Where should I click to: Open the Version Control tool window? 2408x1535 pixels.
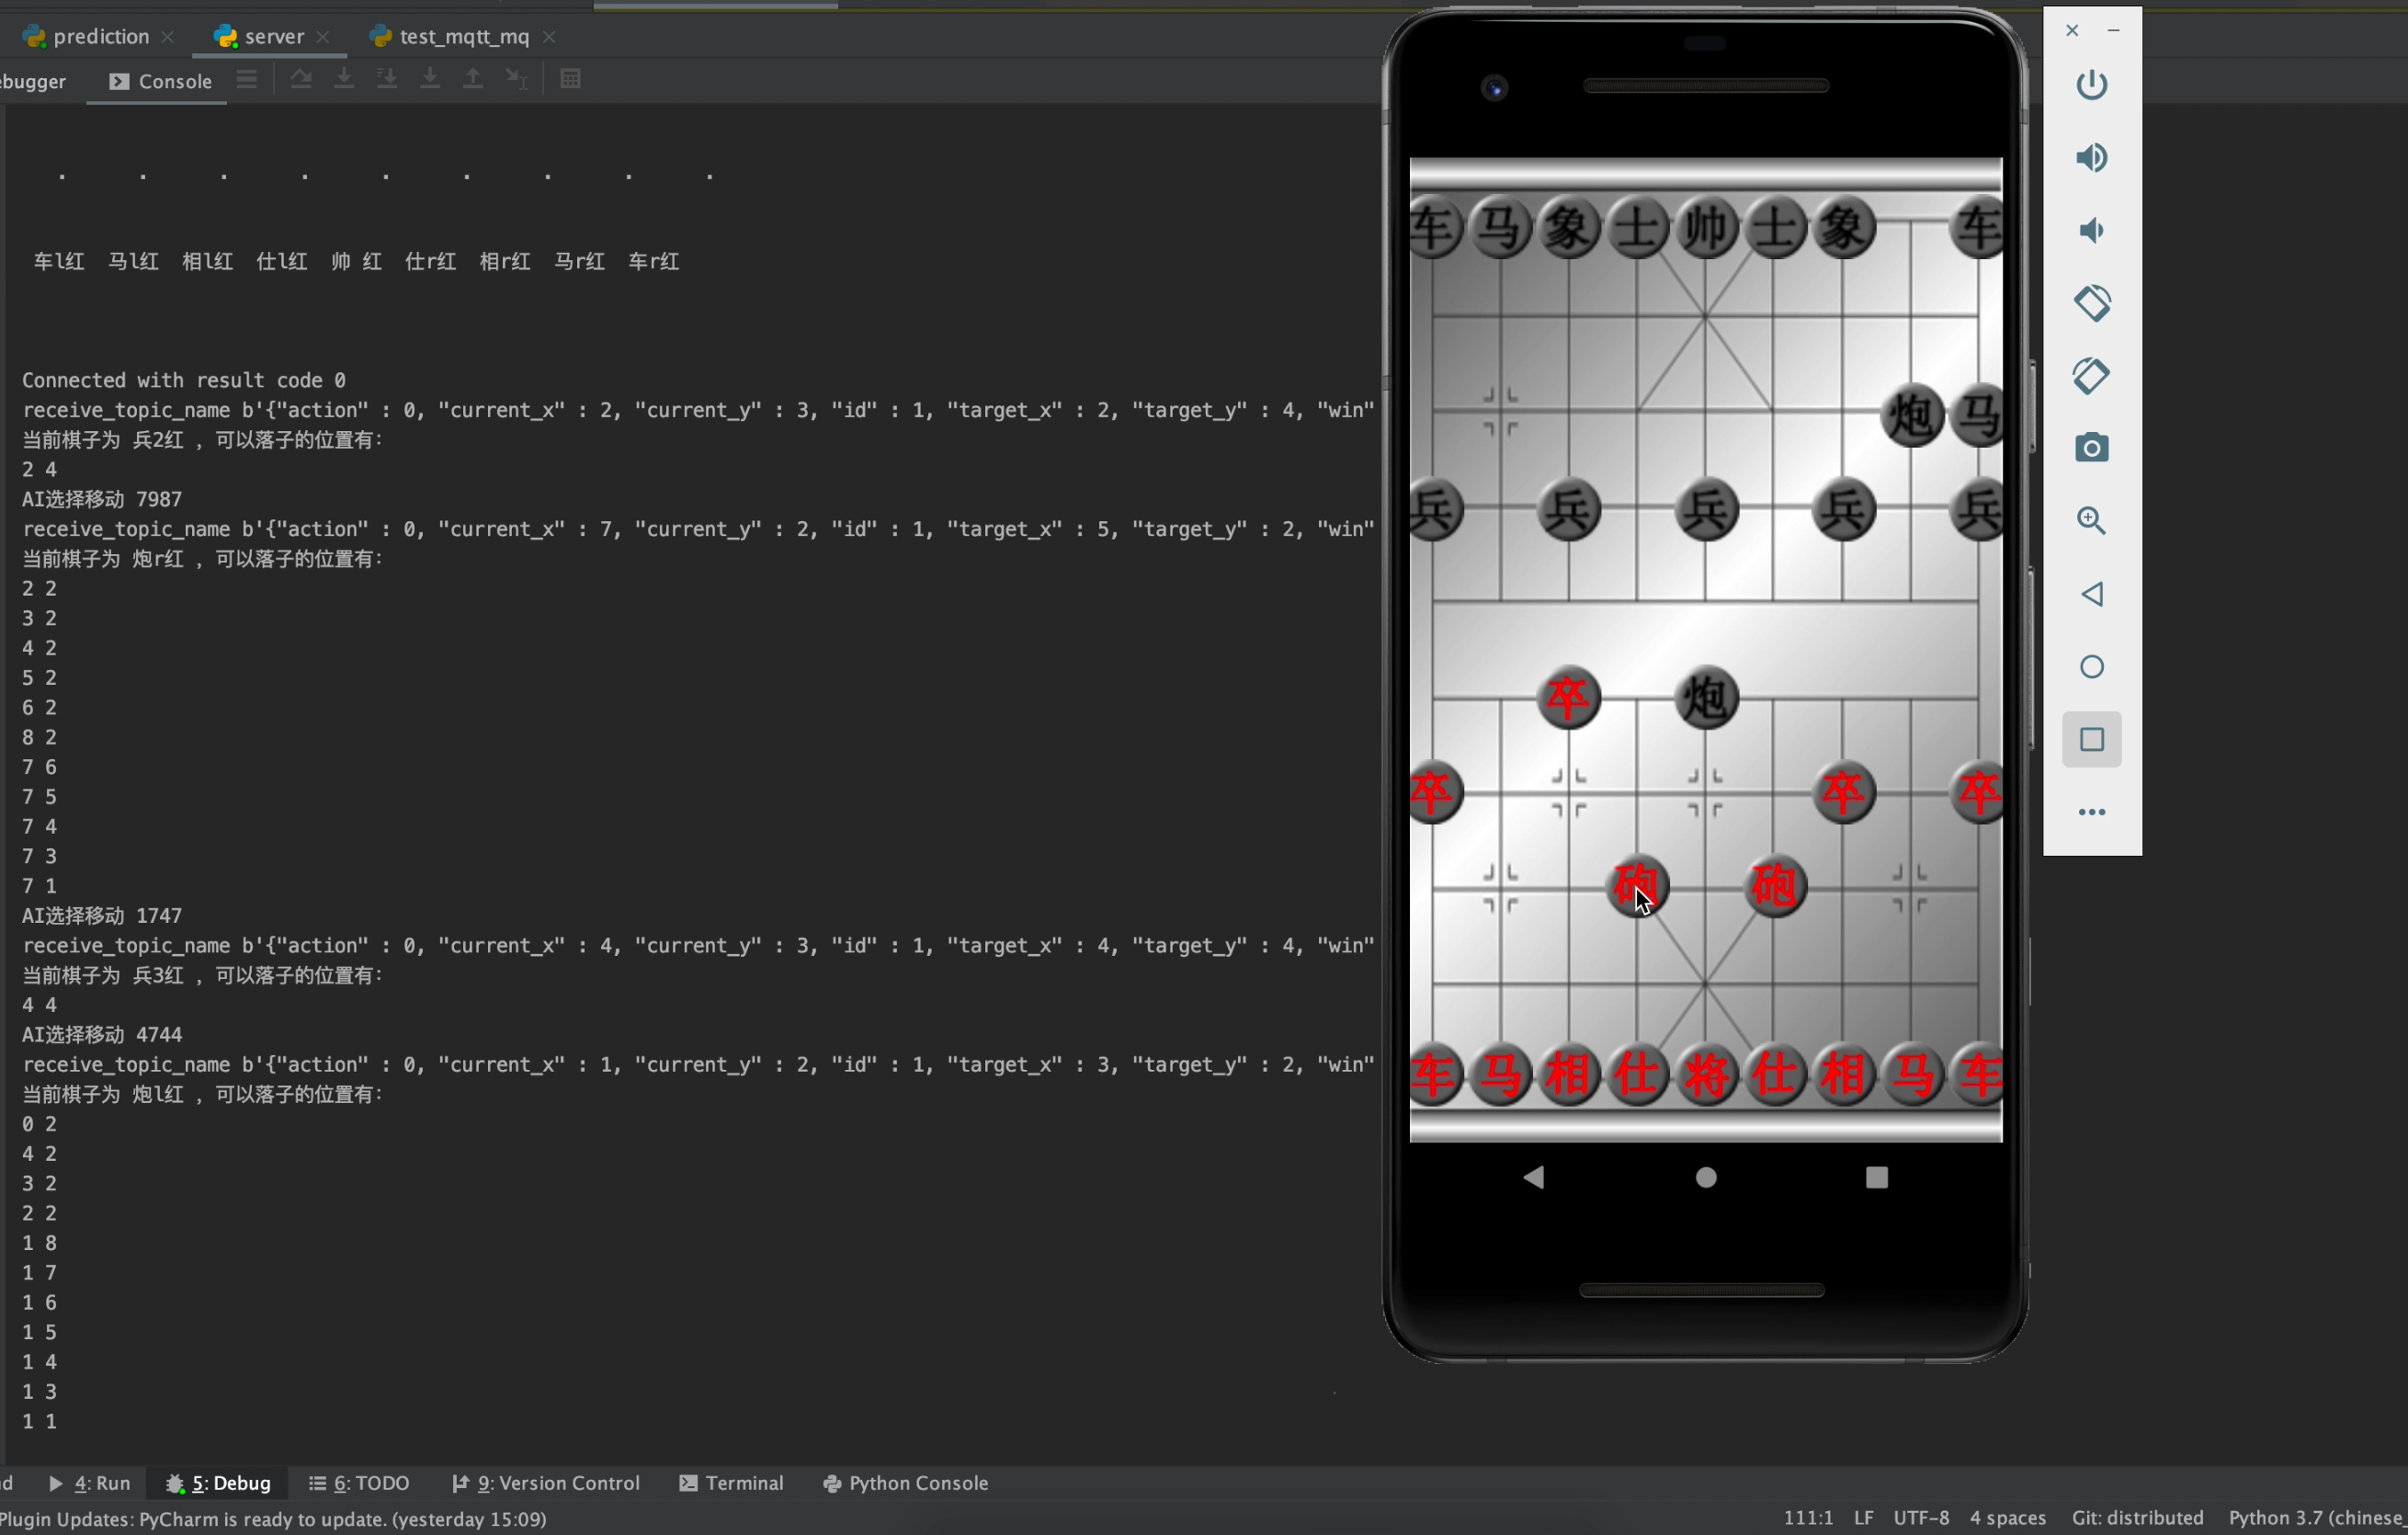[546, 1483]
